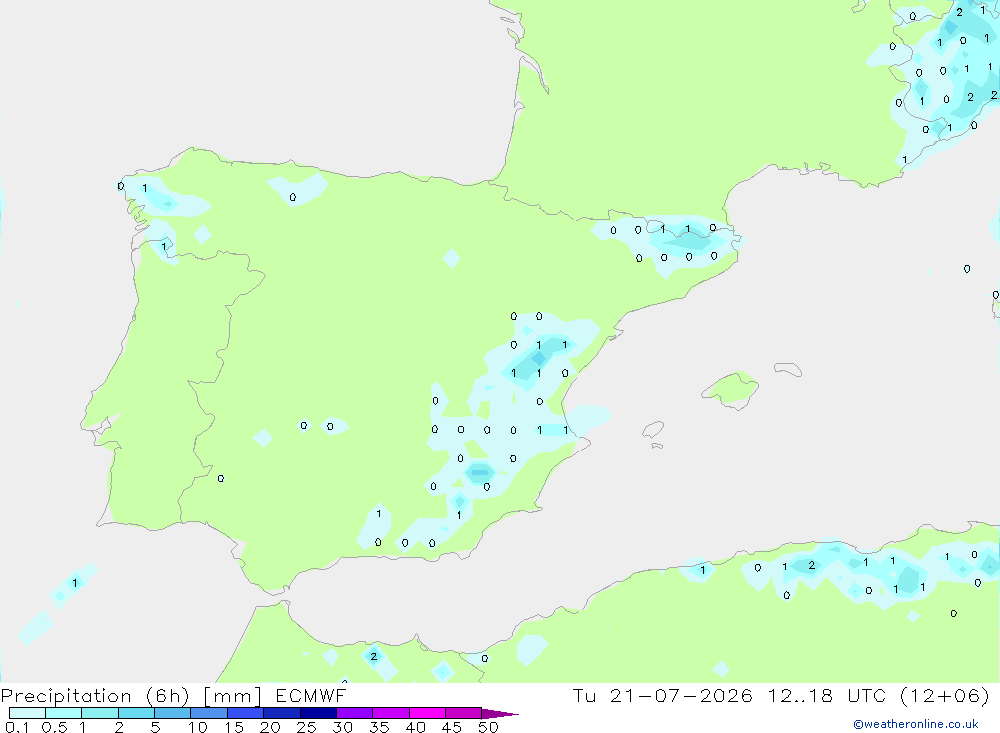Click the '35' legend scale label

click(x=379, y=727)
